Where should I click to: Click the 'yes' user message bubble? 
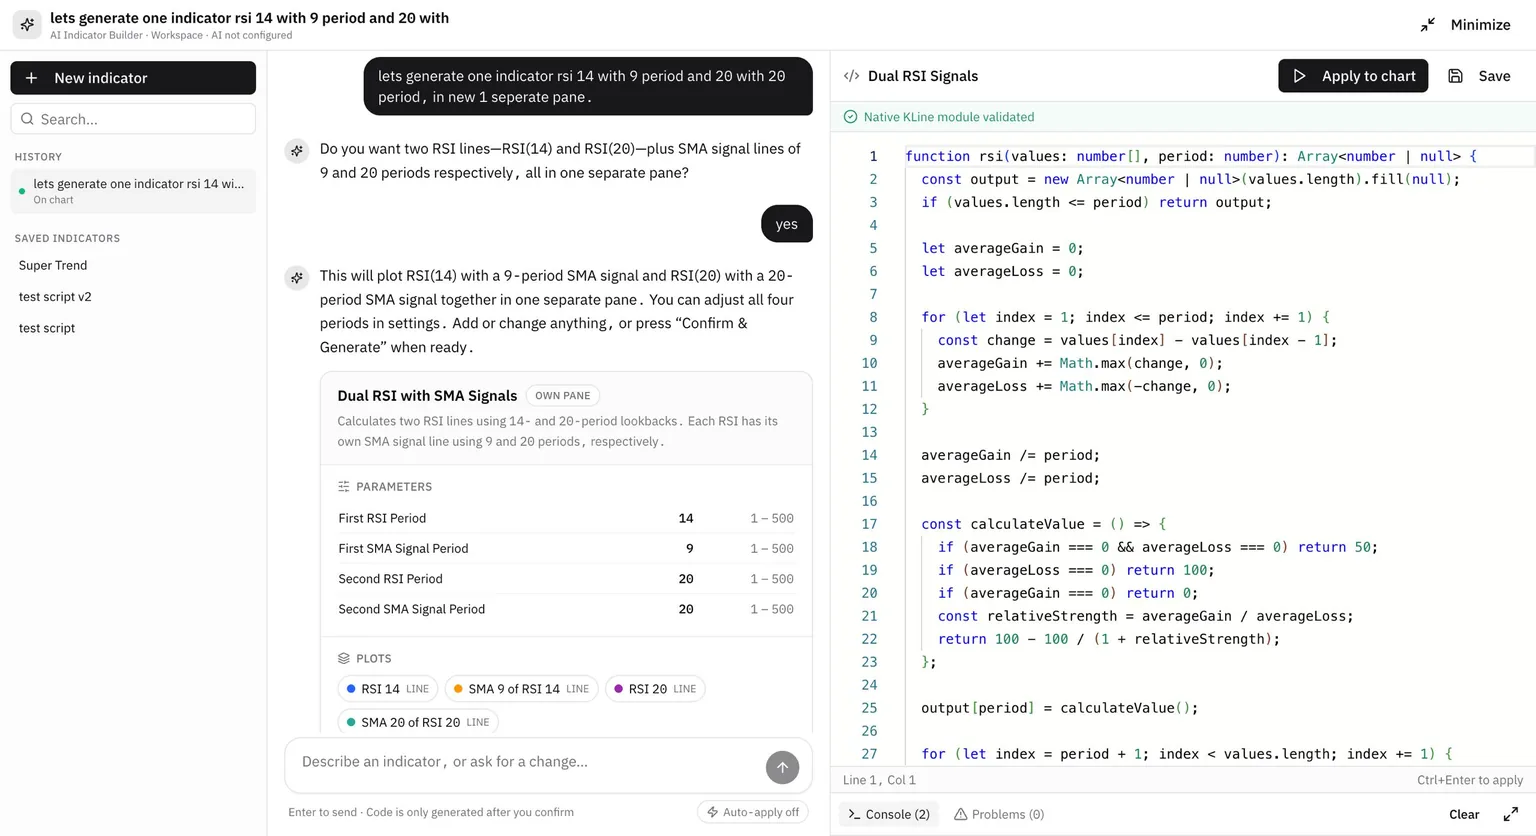click(787, 224)
